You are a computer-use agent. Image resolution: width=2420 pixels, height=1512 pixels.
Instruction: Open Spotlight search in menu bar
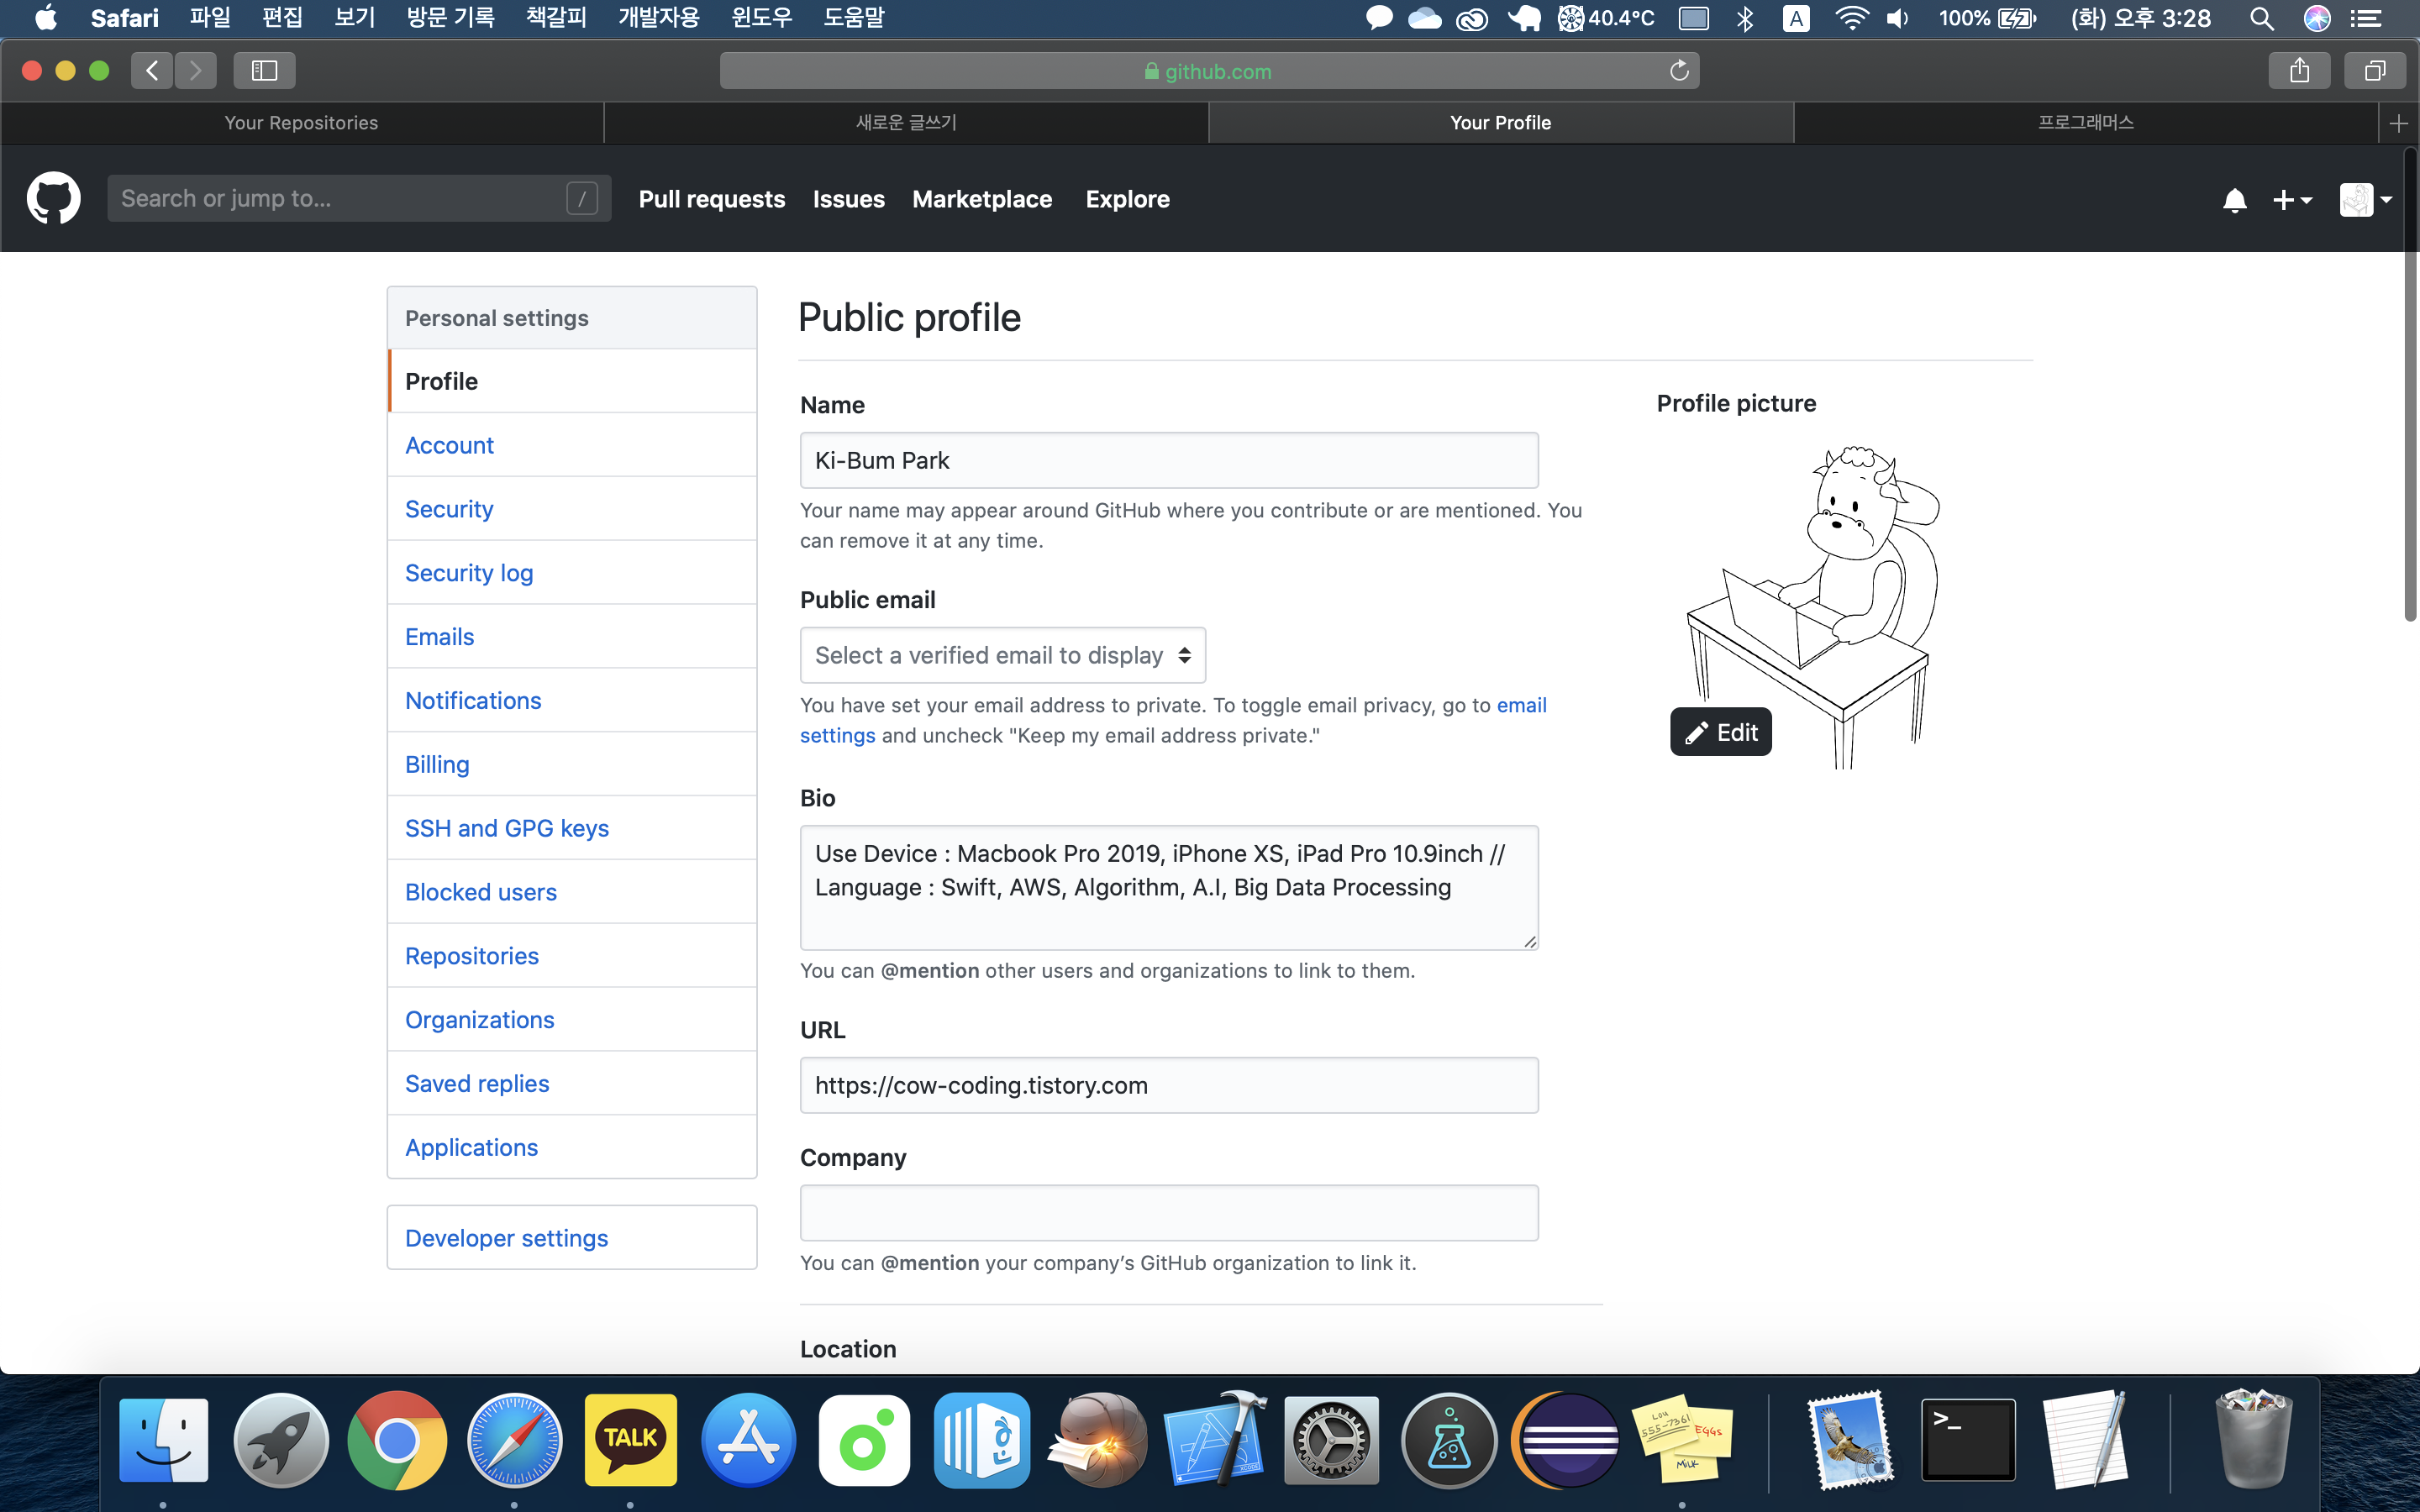[x=2261, y=18]
